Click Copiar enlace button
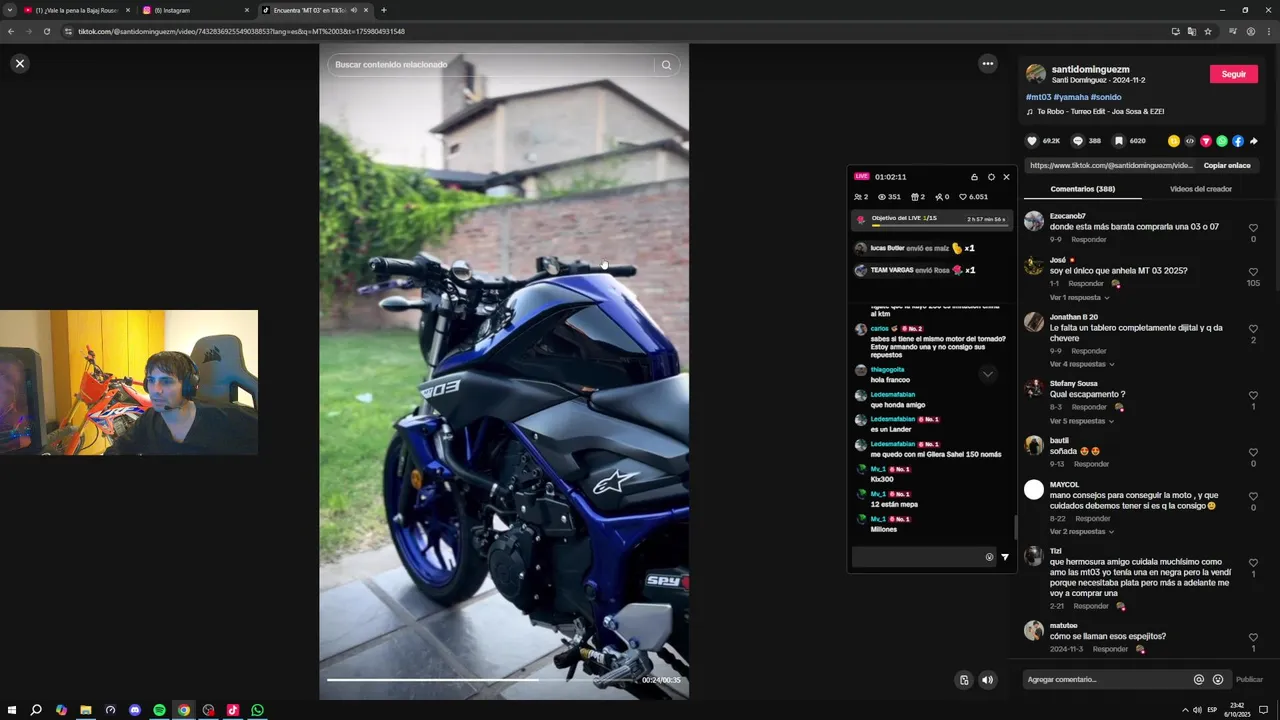The height and width of the screenshot is (720, 1280). click(x=1227, y=165)
